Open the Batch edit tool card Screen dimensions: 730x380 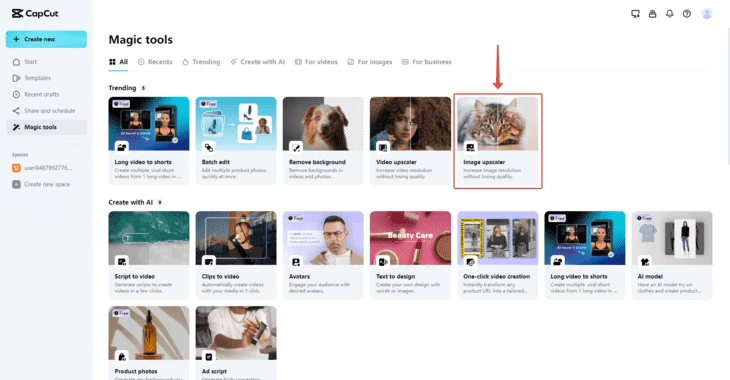[236, 141]
